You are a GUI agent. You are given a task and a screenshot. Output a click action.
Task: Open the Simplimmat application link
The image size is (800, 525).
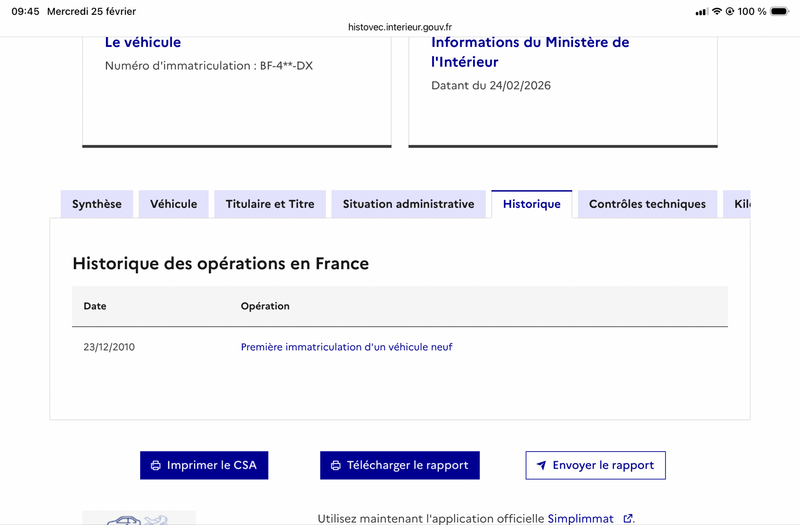tap(581, 518)
